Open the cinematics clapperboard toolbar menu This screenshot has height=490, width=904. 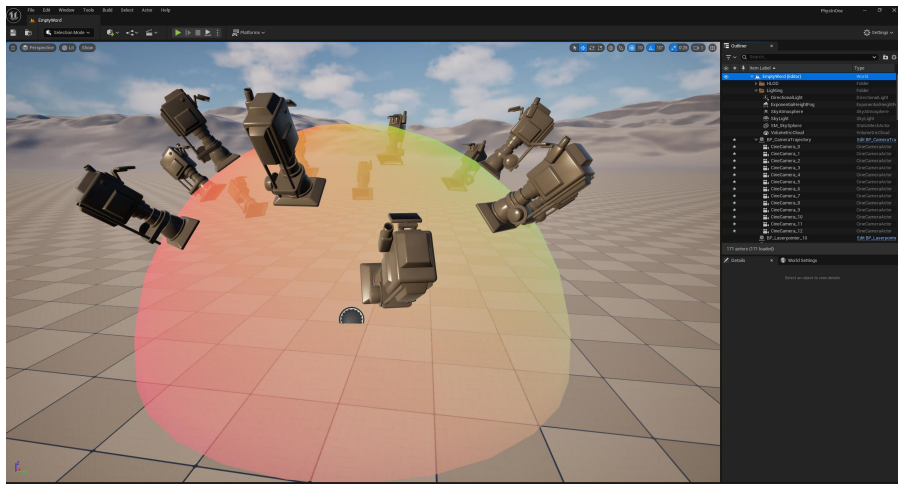152,33
